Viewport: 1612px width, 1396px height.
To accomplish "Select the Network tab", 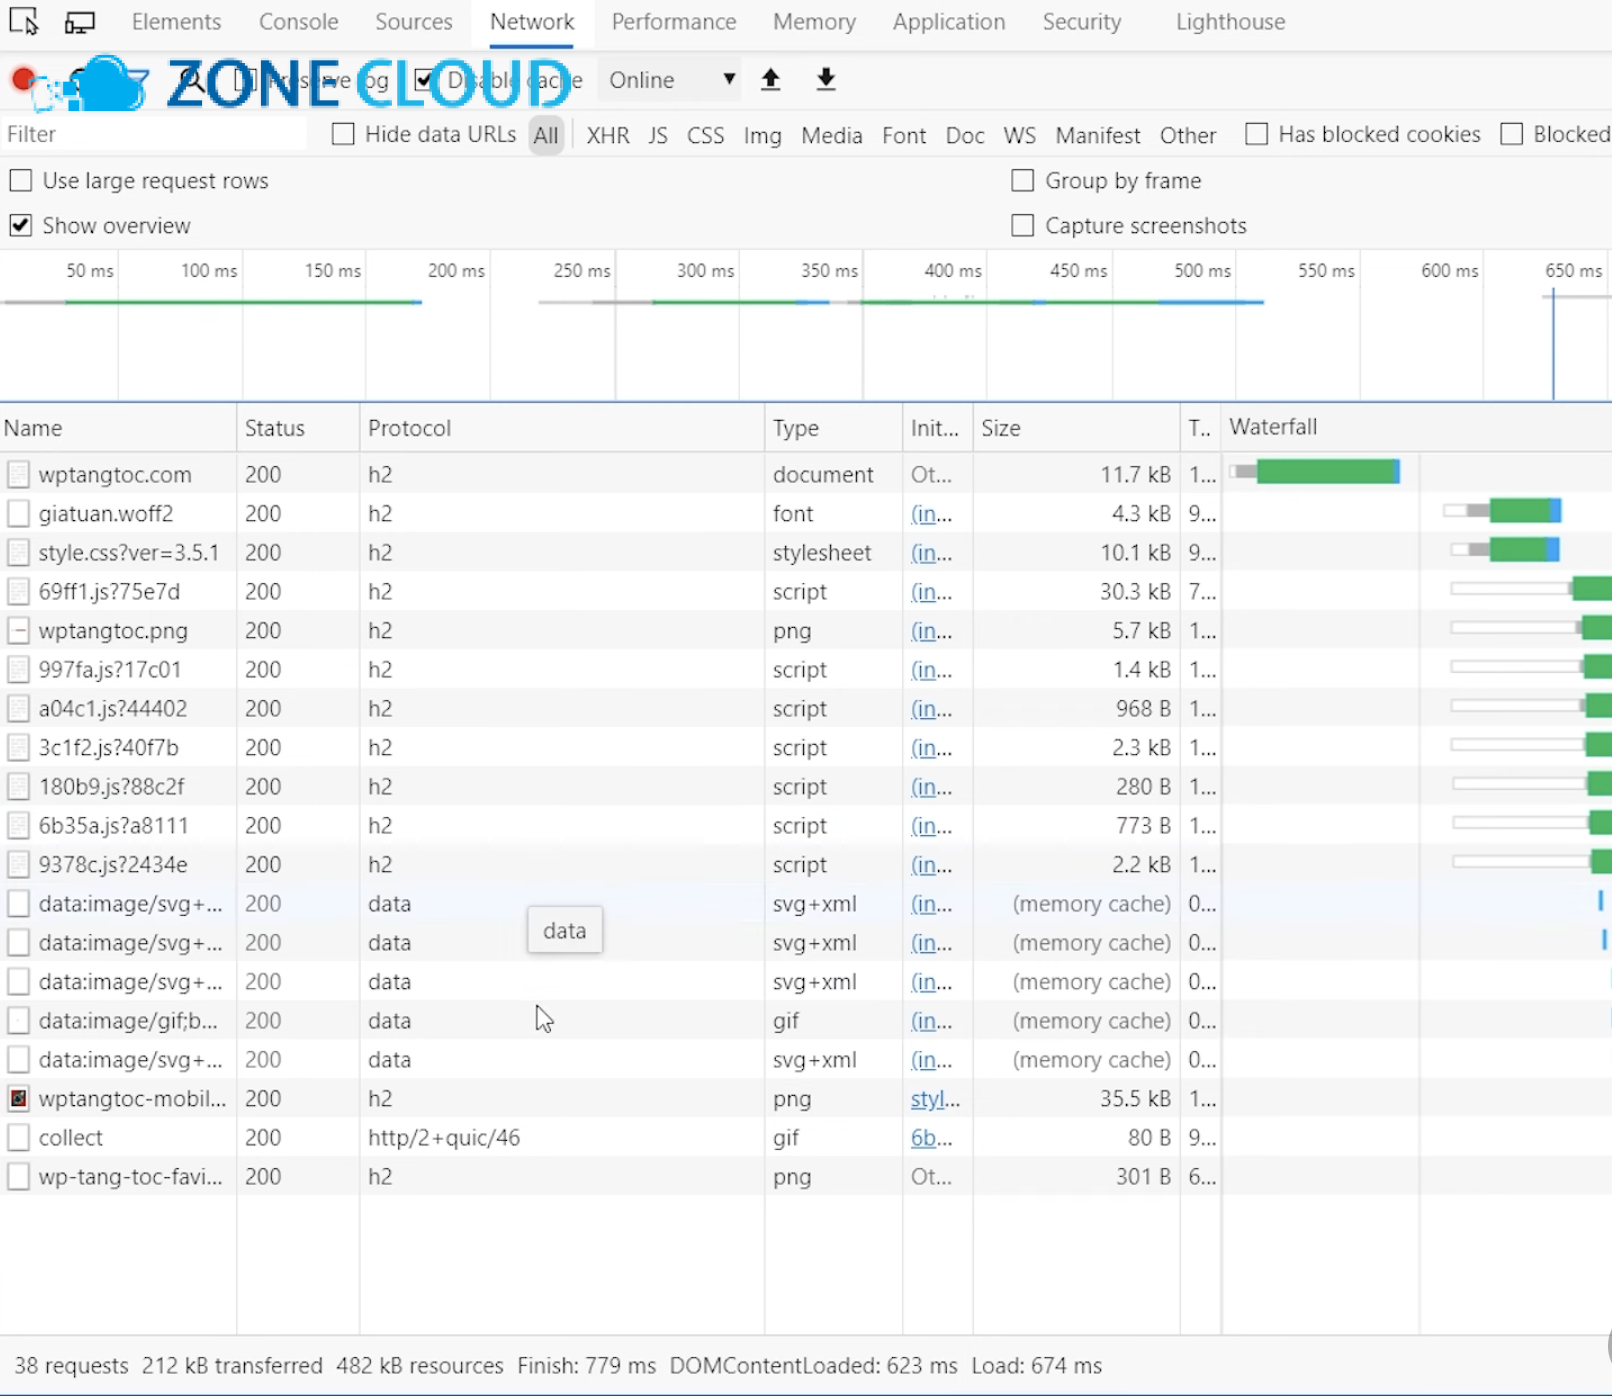I will pyautogui.click(x=532, y=21).
